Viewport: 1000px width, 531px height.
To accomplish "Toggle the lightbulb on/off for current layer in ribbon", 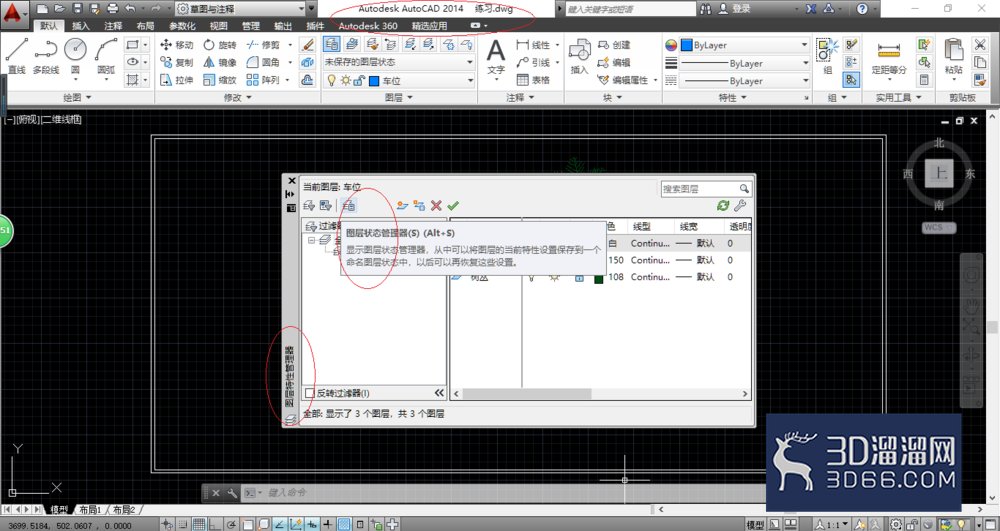I will pos(331,81).
